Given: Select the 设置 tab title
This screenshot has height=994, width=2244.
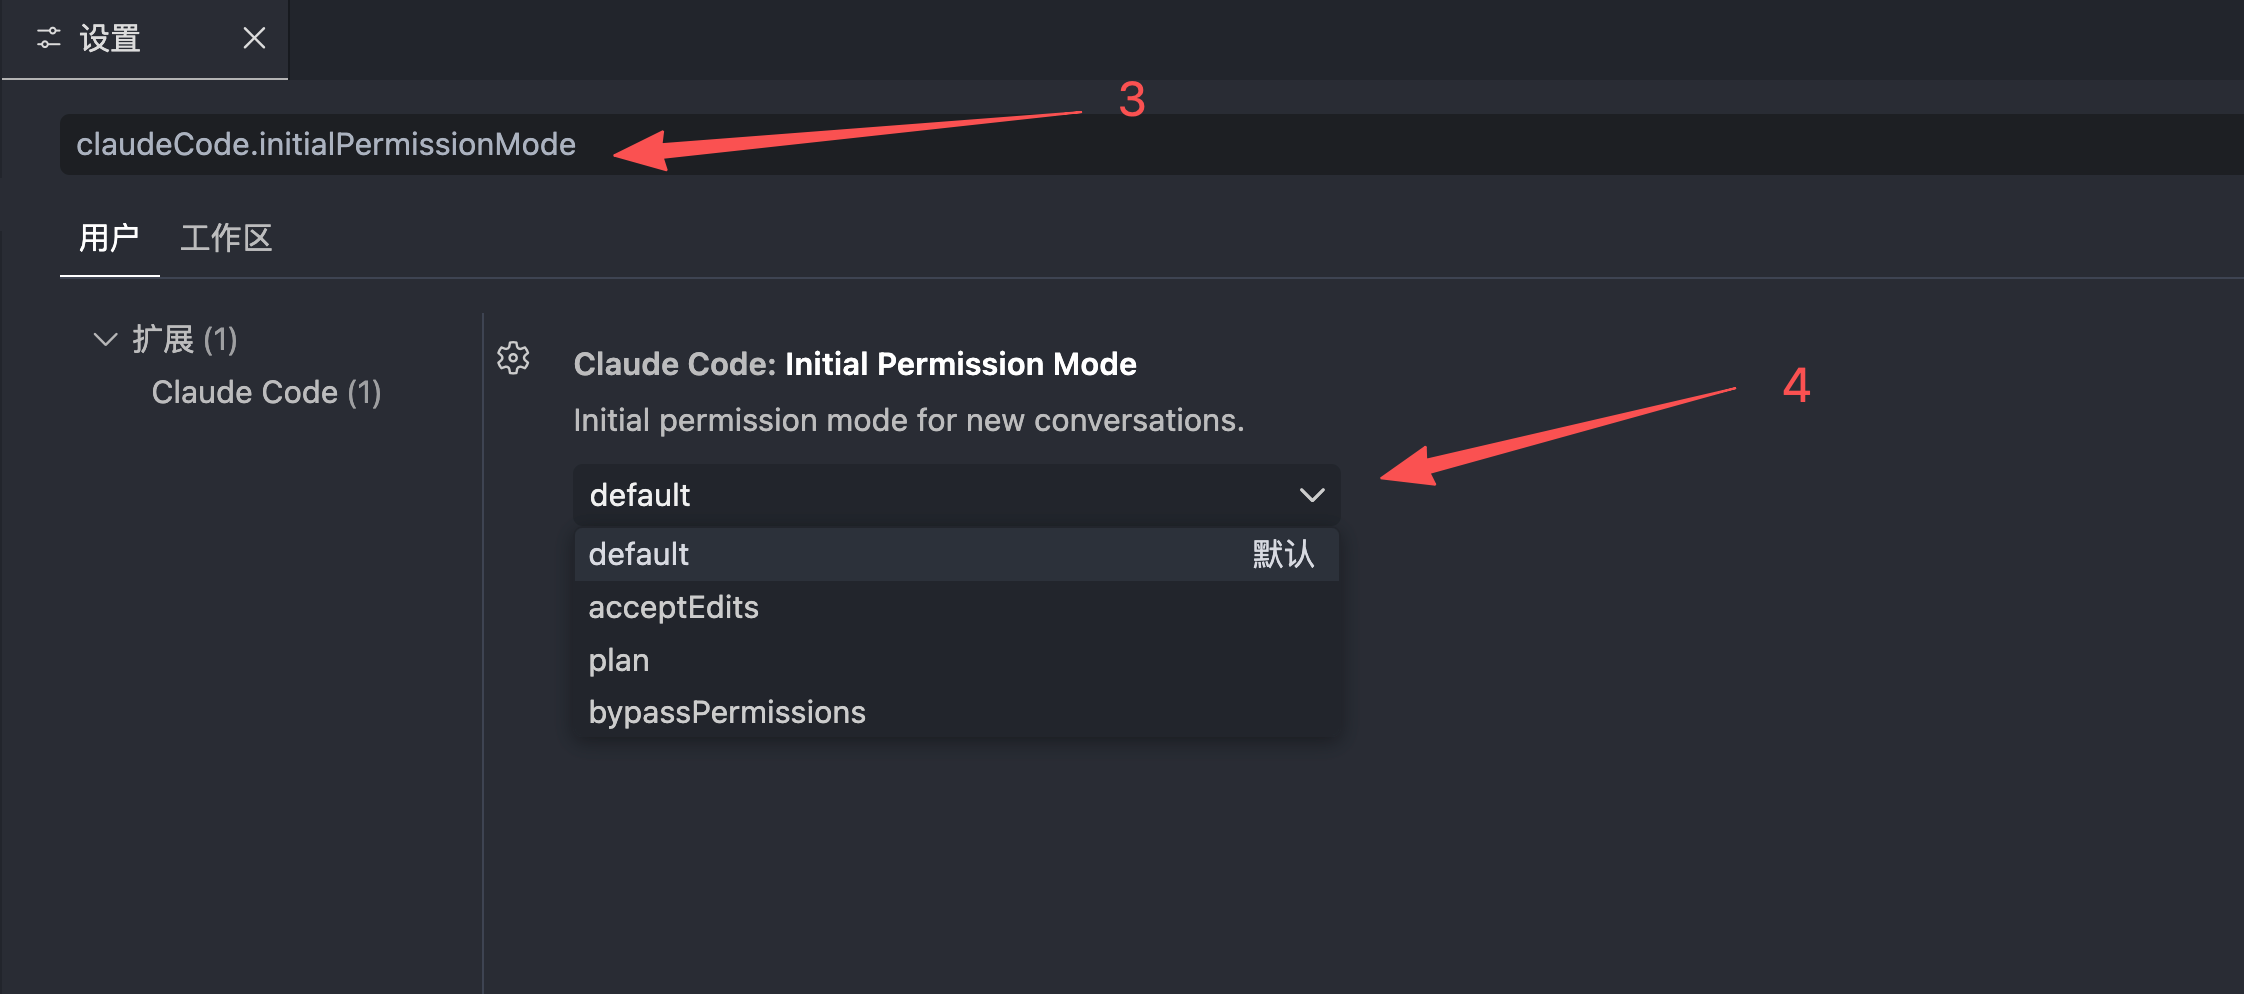Looking at the screenshot, I should 110,38.
